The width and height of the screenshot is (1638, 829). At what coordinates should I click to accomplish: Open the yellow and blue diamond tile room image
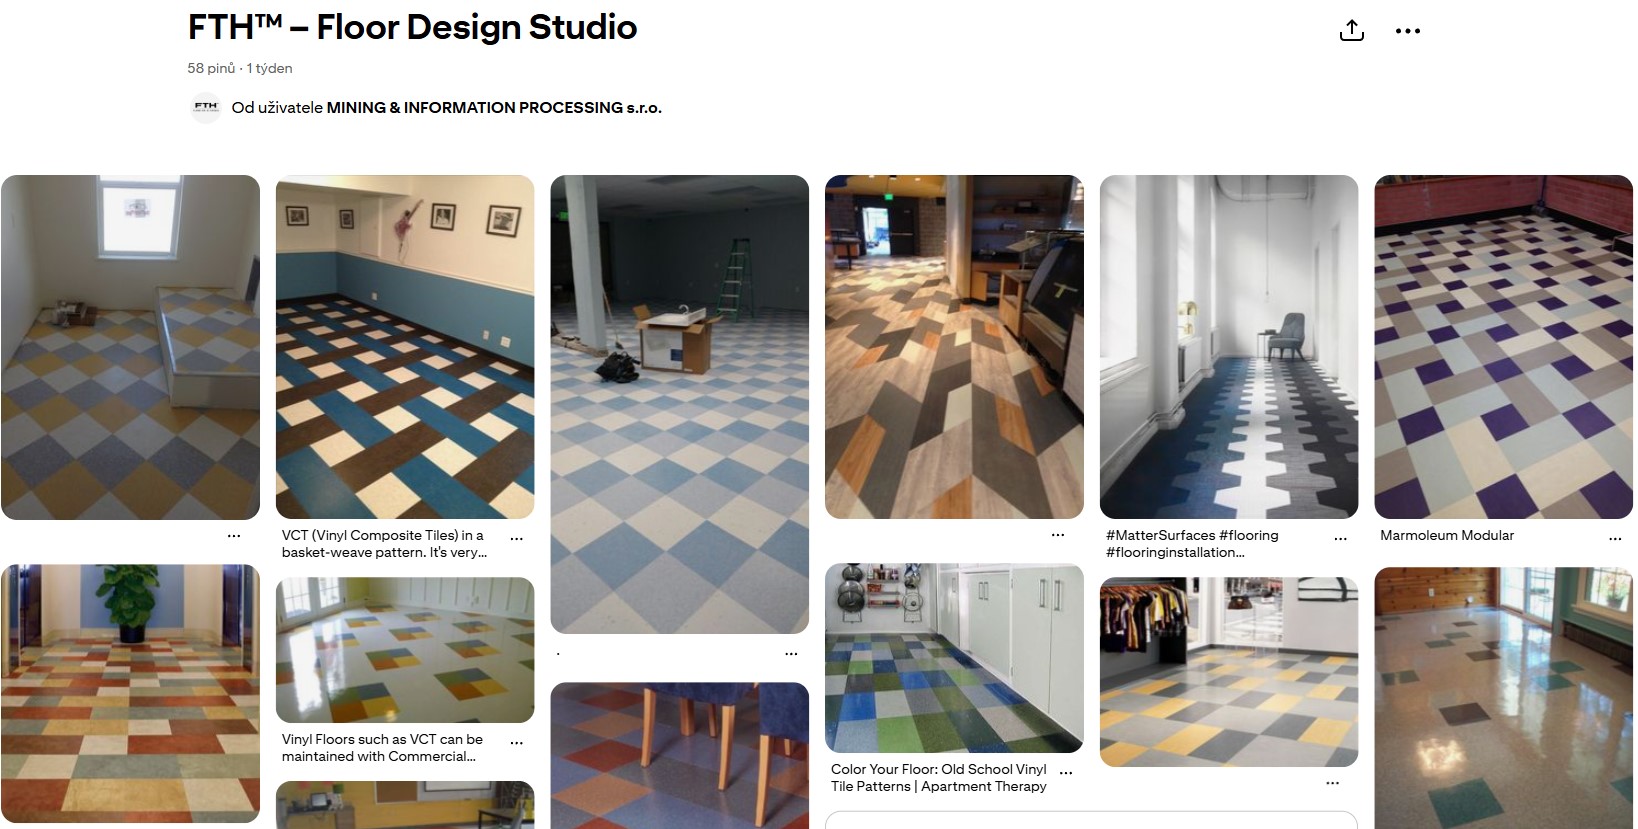(130, 347)
